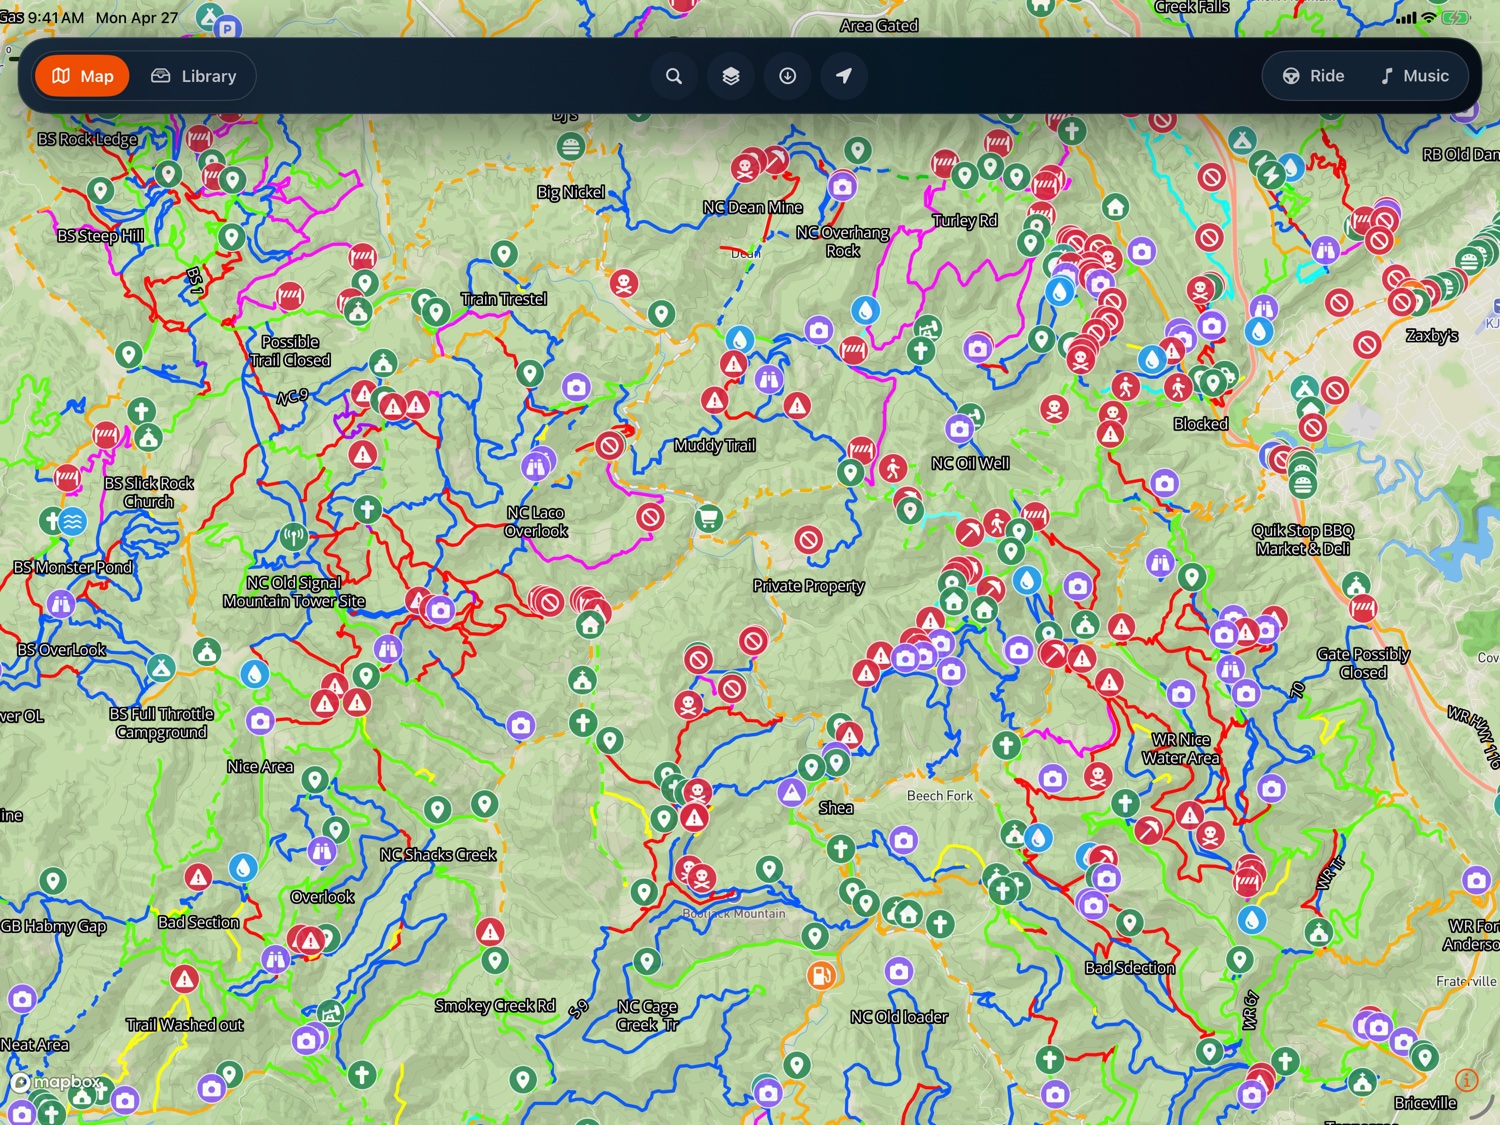
Task: Center the map on current location
Action: (x=844, y=76)
